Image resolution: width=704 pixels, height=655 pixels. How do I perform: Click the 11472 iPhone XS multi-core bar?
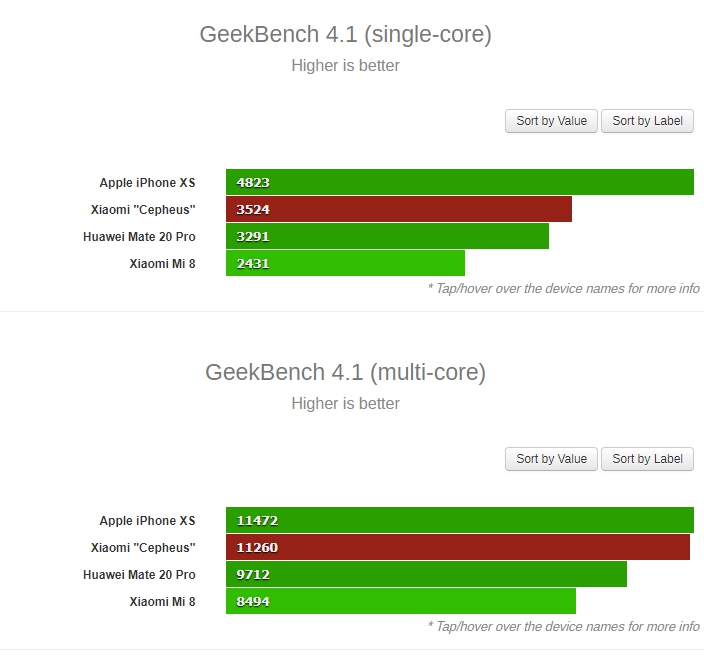(460, 520)
